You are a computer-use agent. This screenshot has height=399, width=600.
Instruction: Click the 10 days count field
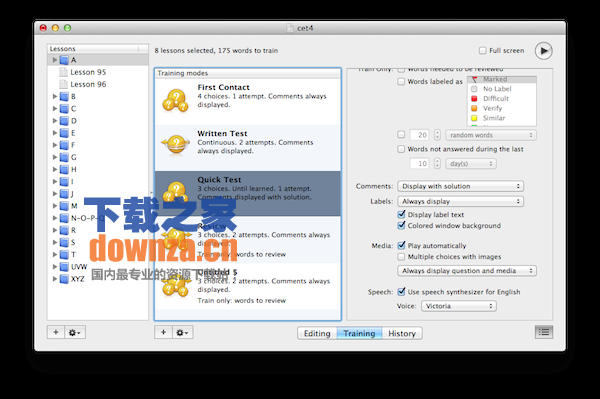click(419, 164)
